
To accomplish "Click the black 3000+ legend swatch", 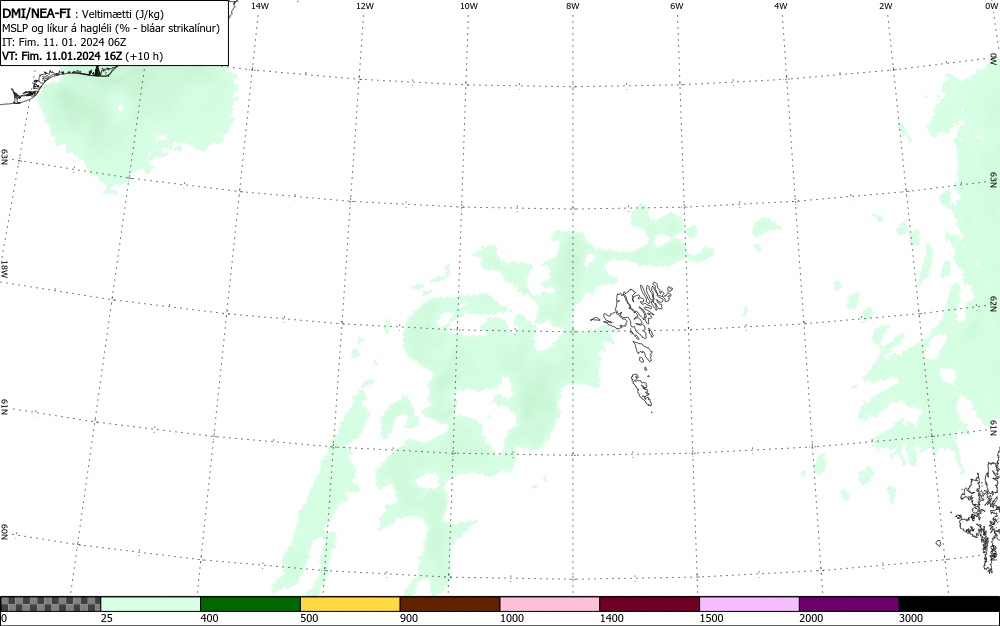I will tap(949, 604).
